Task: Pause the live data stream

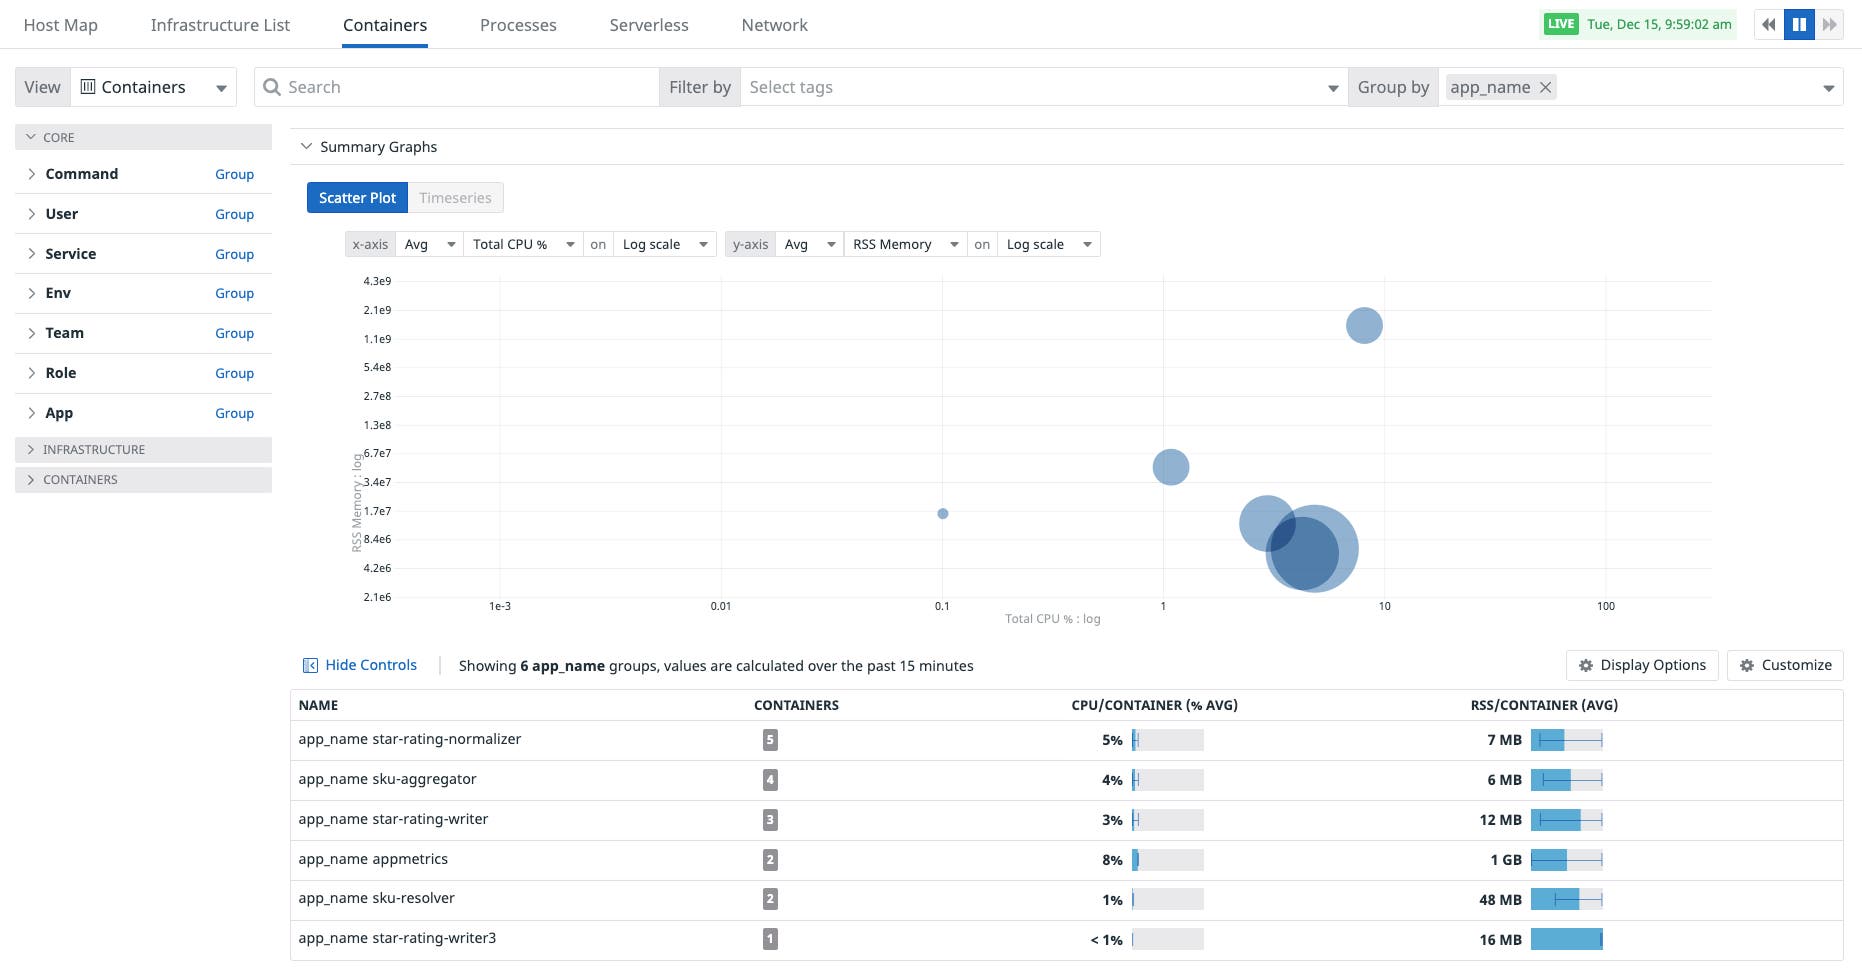Action: point(1799,25)
